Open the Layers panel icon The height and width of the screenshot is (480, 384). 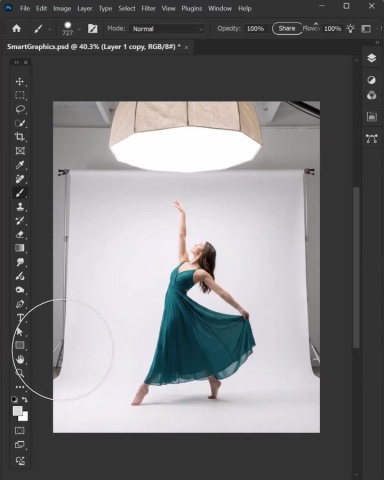372,58
